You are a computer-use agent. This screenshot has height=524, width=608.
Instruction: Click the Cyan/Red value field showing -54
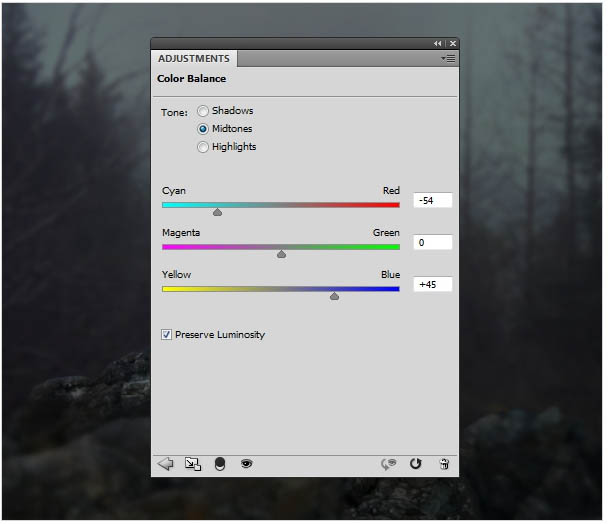pyautogui.click(x=433, y=201)
